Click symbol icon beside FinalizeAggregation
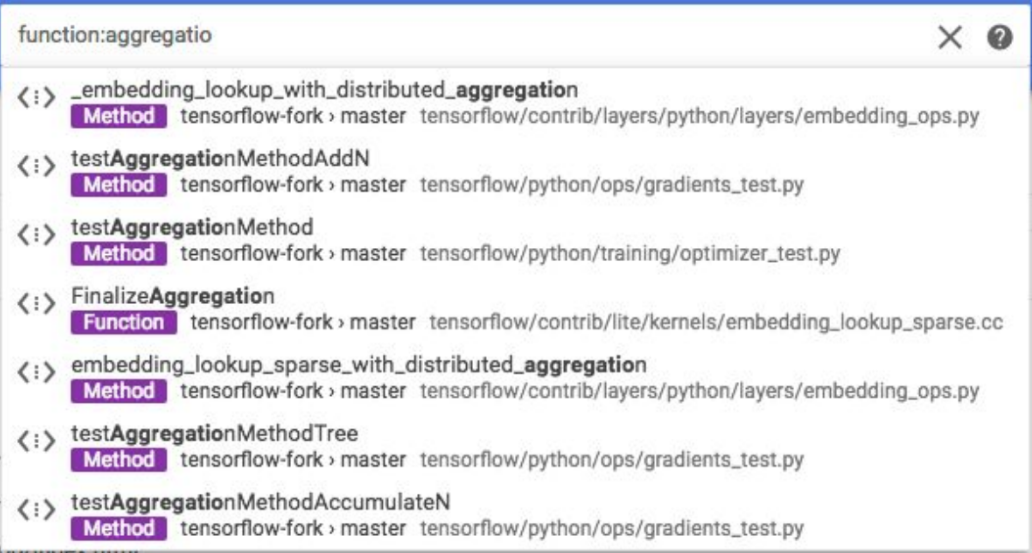The image size is (1032, 553). [x=36, y=304]
